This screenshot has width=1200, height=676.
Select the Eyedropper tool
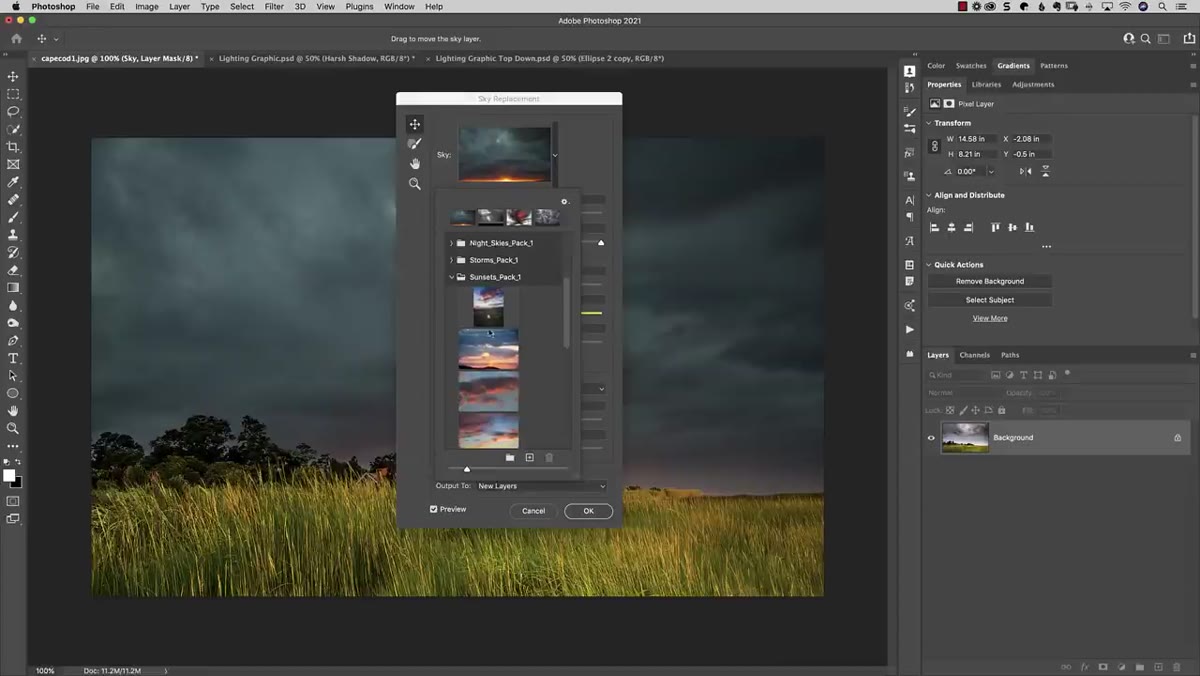click(13, 182)
